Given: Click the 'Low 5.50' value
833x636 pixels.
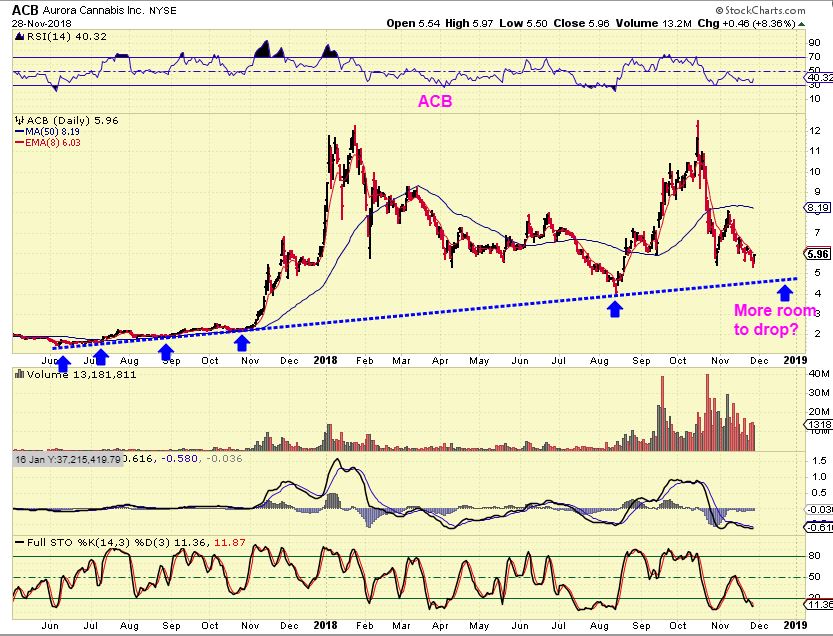Looking at the screenshot, I should coord(523,23).
